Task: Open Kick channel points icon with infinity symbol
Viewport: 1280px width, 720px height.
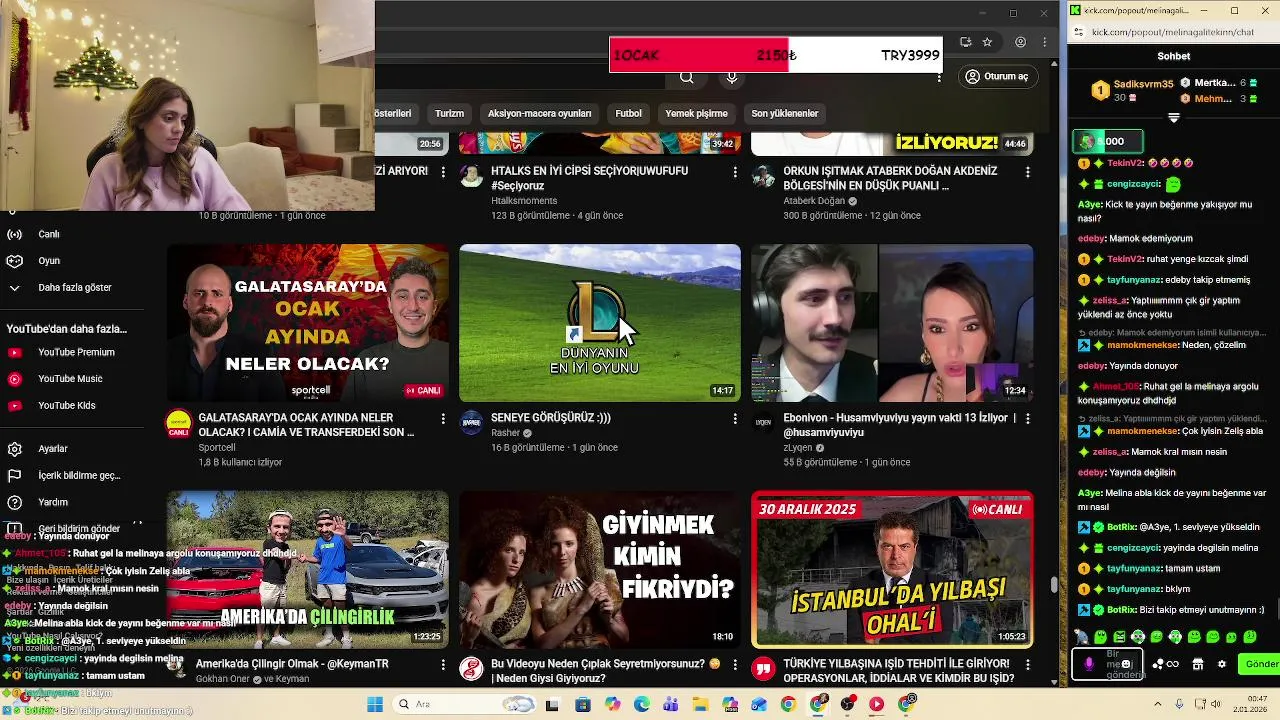Action: point(1166,664)
